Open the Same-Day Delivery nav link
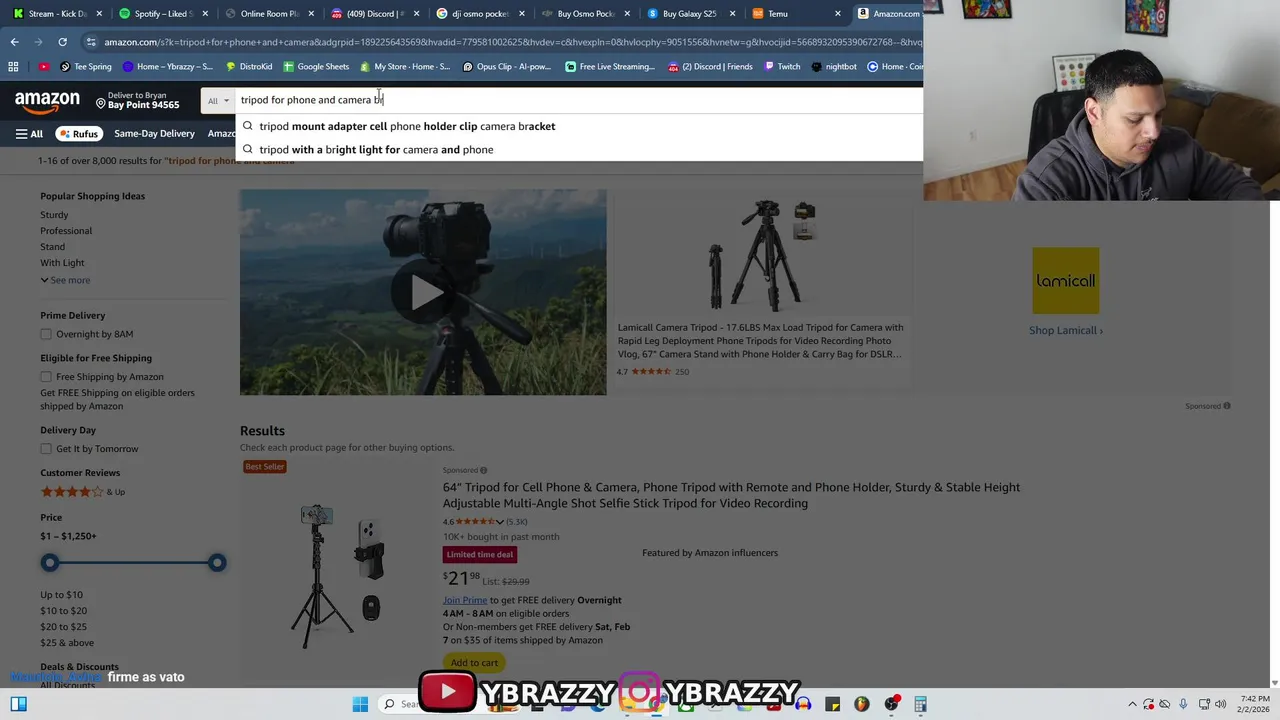This screenshot has width=1280, height=720. pyautogui.click(x=154, y=133)
